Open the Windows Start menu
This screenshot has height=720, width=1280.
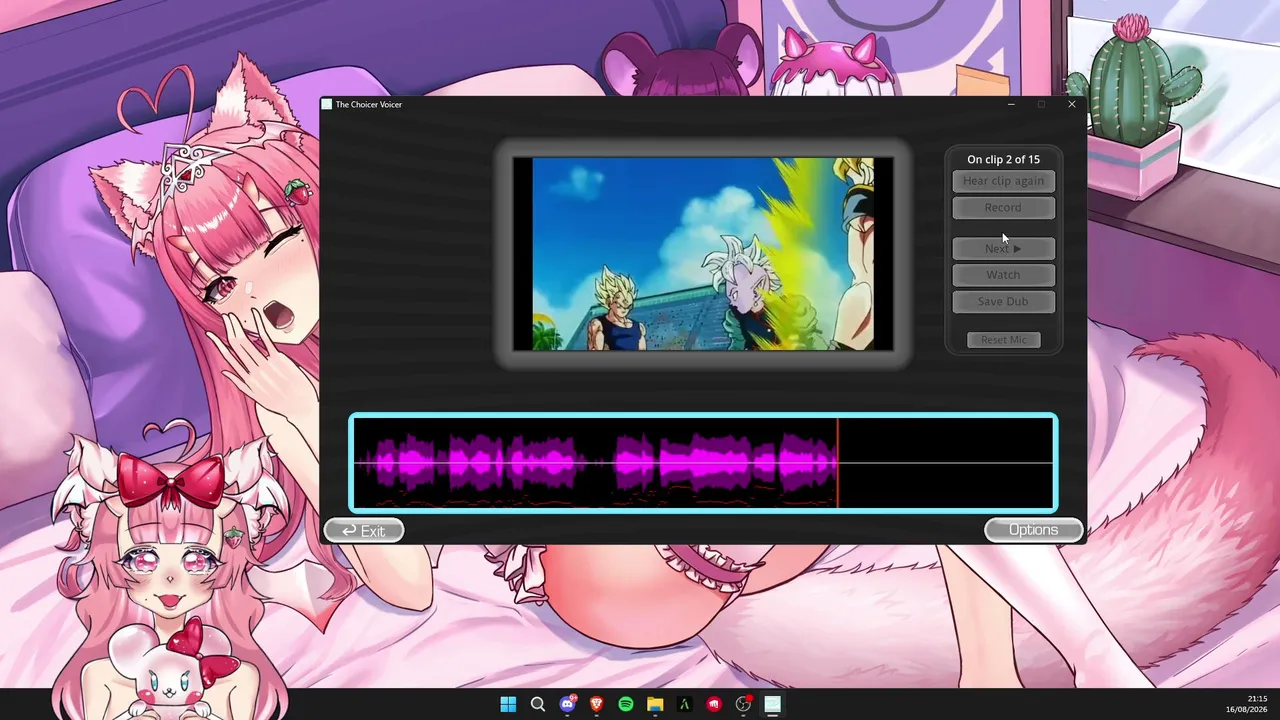click(x=508, y=704)
